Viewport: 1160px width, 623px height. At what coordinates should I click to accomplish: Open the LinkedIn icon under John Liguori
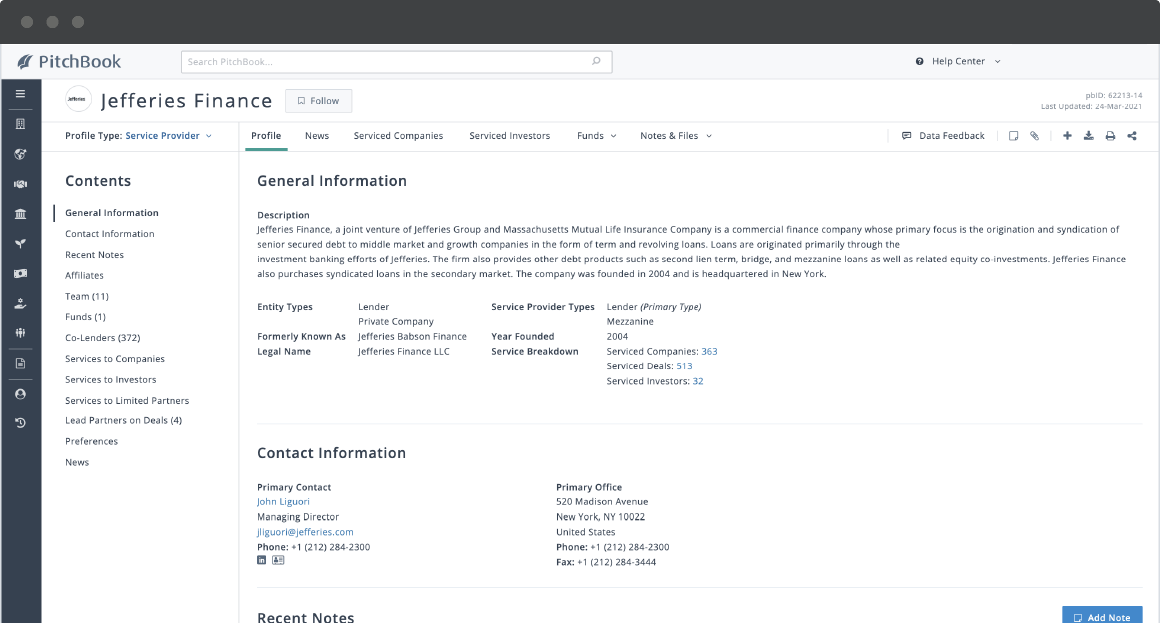(x=261, y=559)
